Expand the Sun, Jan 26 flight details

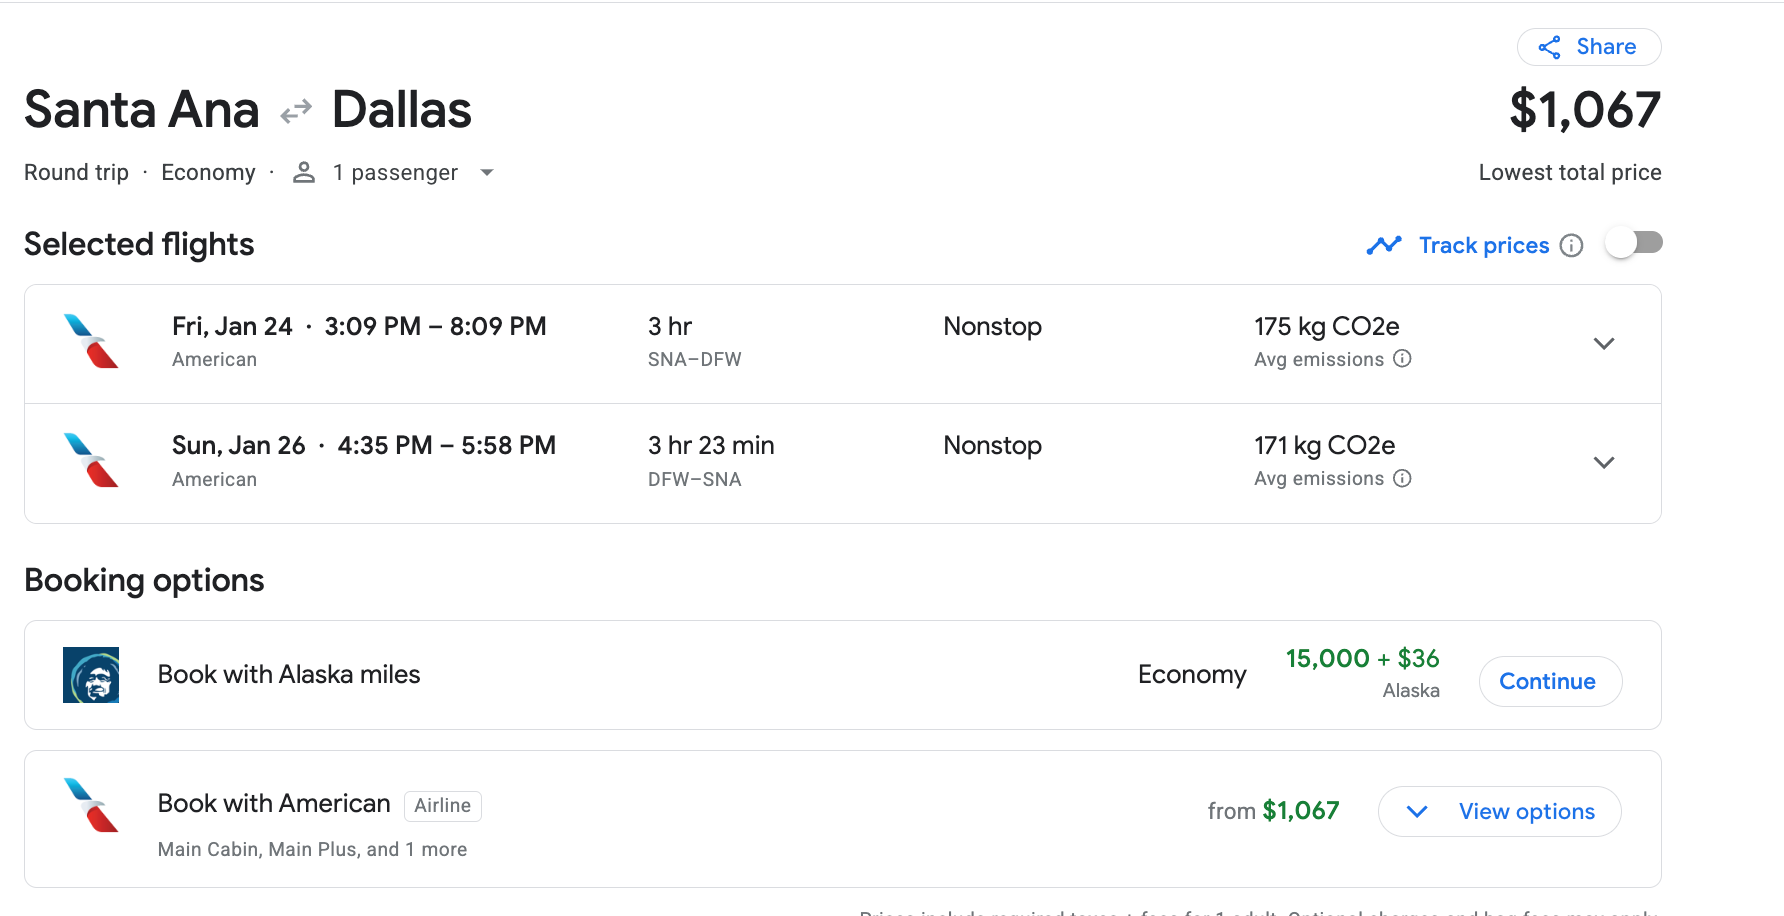1603,463
